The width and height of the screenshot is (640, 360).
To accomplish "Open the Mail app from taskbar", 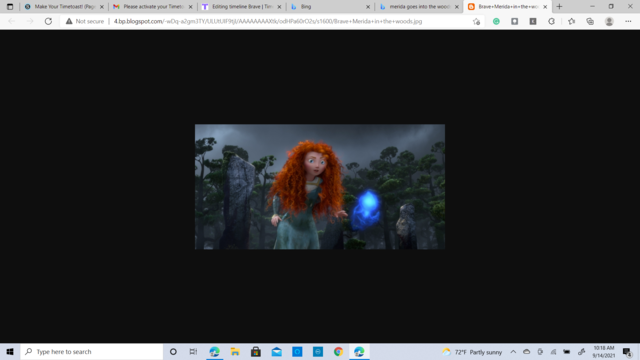I will pos(276,351).
